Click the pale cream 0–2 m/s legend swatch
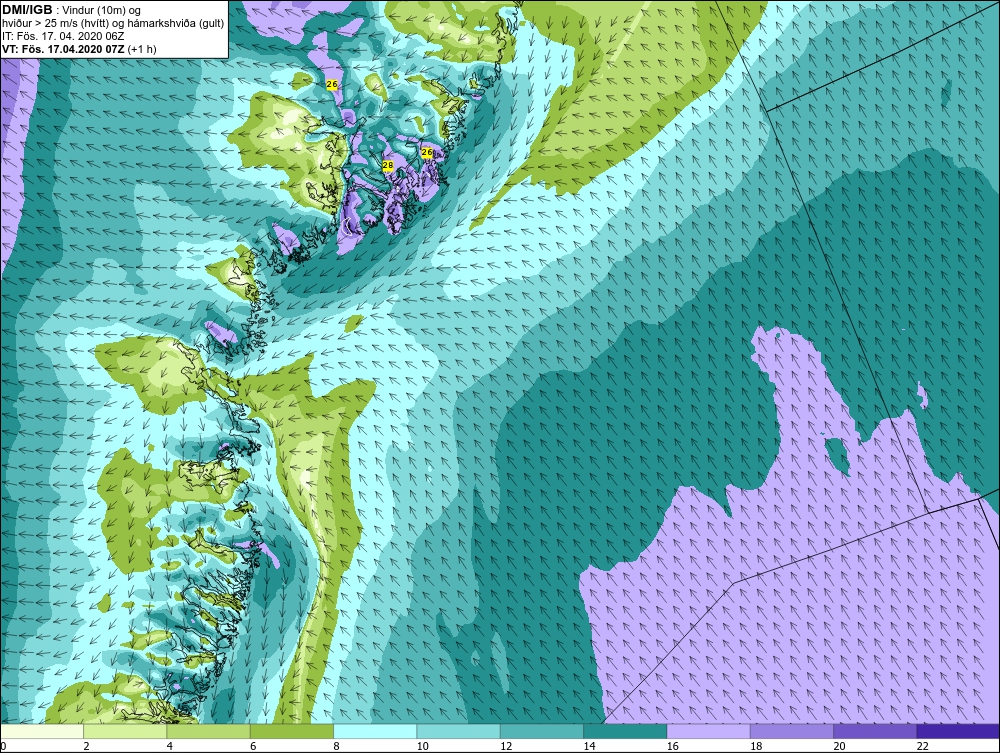This screenshot has height=753, width=1000. (x=42, y=731)
